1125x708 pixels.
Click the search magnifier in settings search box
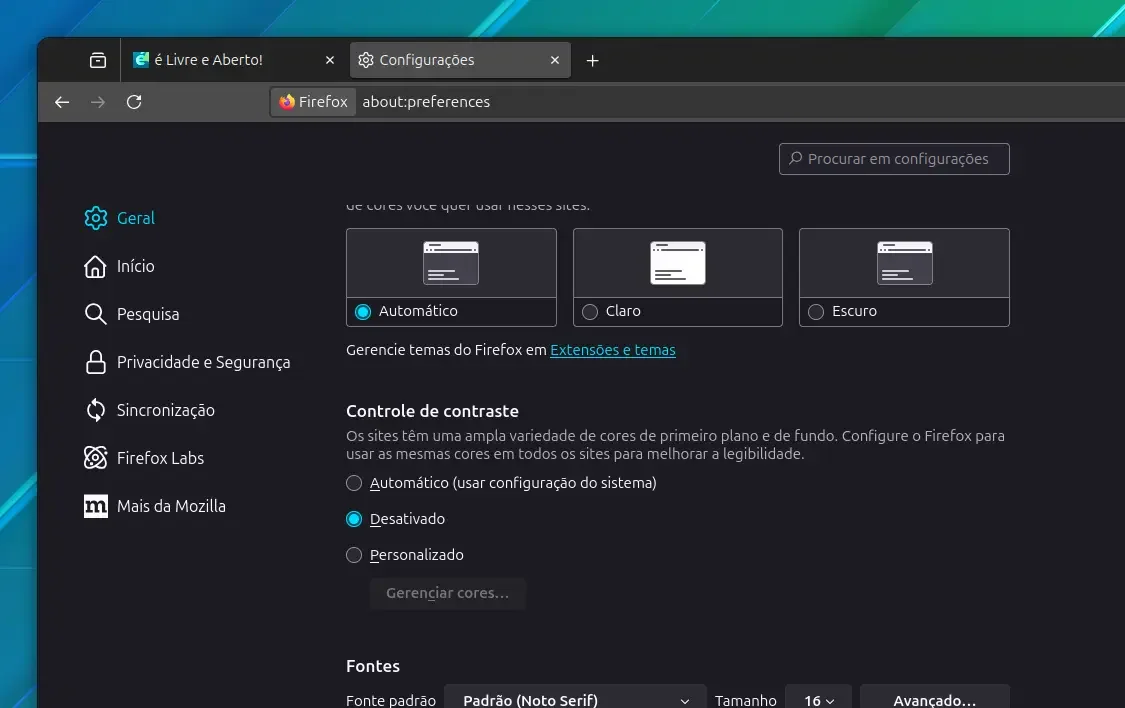[x=796, y=158]
